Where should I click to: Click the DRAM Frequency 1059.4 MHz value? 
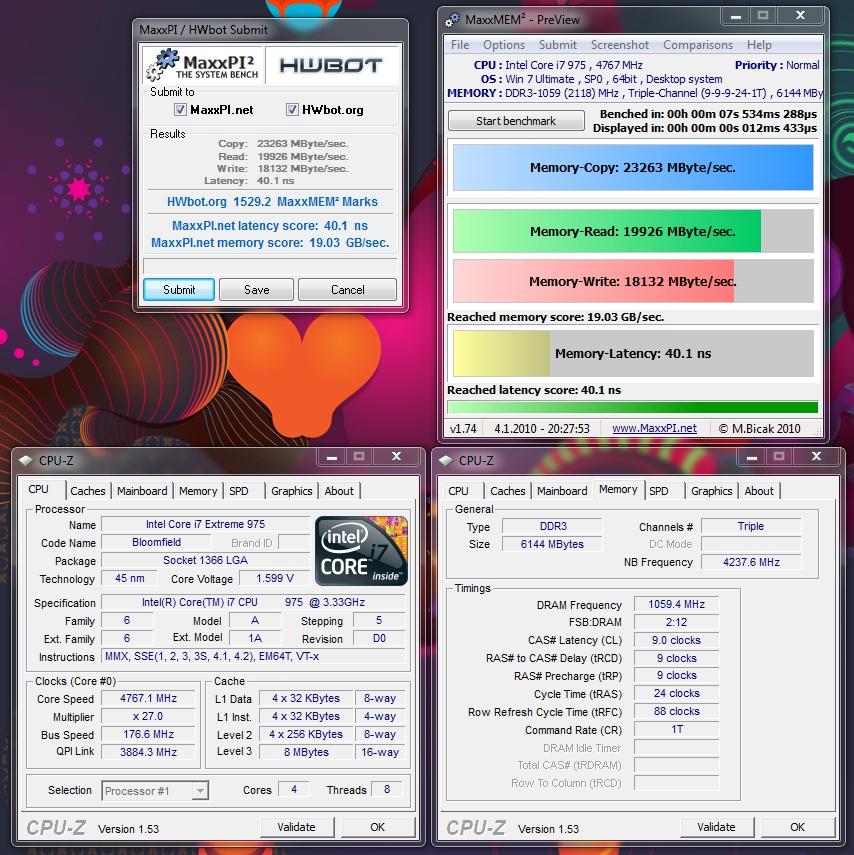[x=676, y=604]
